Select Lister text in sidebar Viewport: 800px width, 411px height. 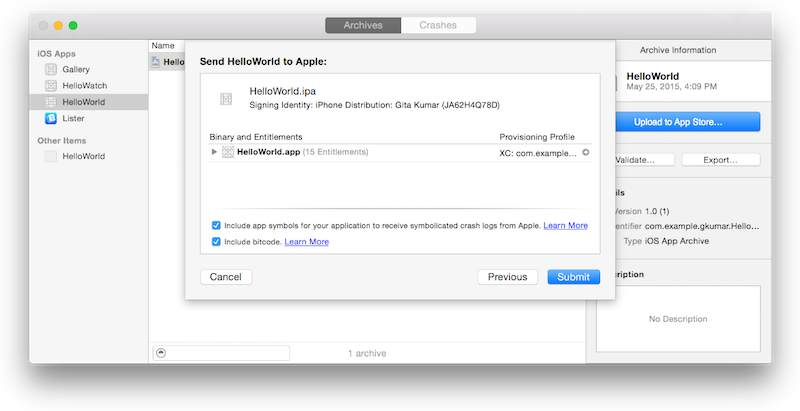[73, 118]
